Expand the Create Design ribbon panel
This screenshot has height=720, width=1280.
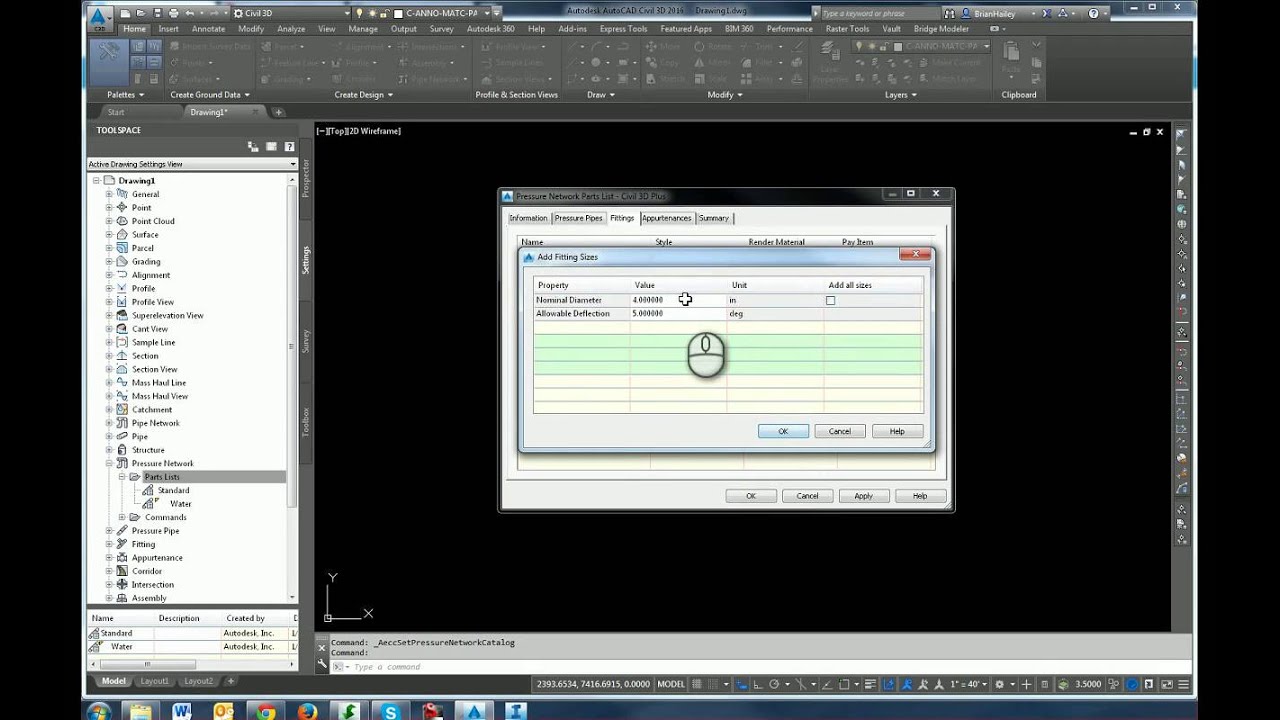coord(363,95)
